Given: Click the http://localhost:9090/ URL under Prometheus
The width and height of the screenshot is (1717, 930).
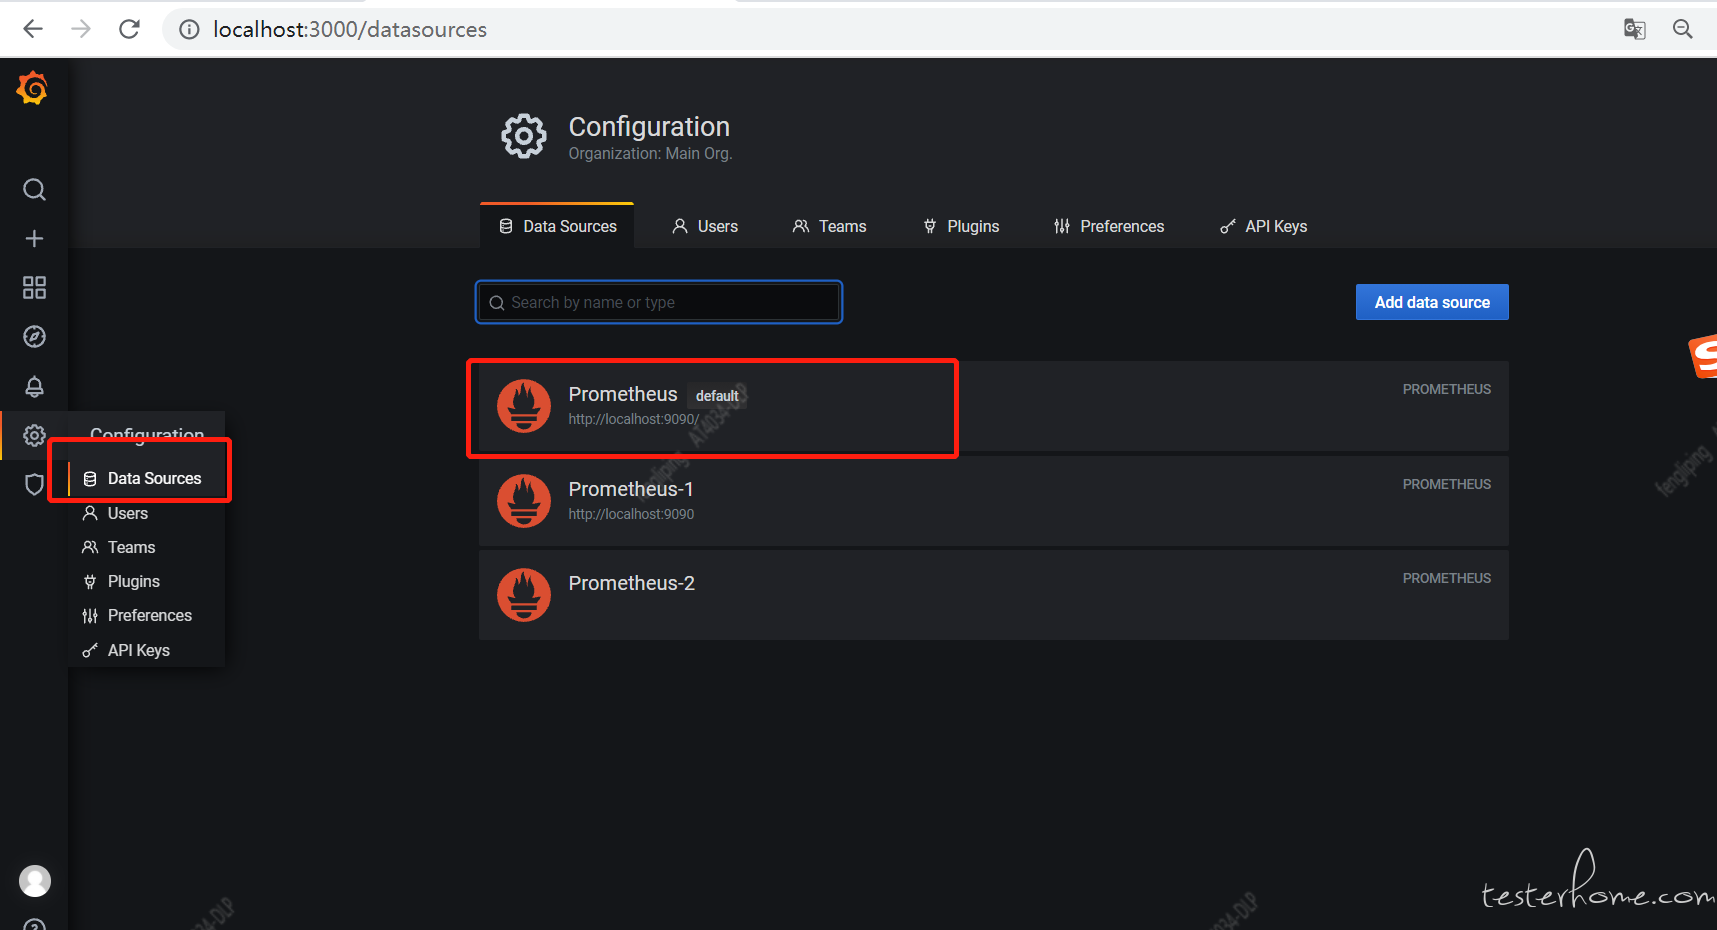Looking at the screenshot, I should tap(633, 419).
